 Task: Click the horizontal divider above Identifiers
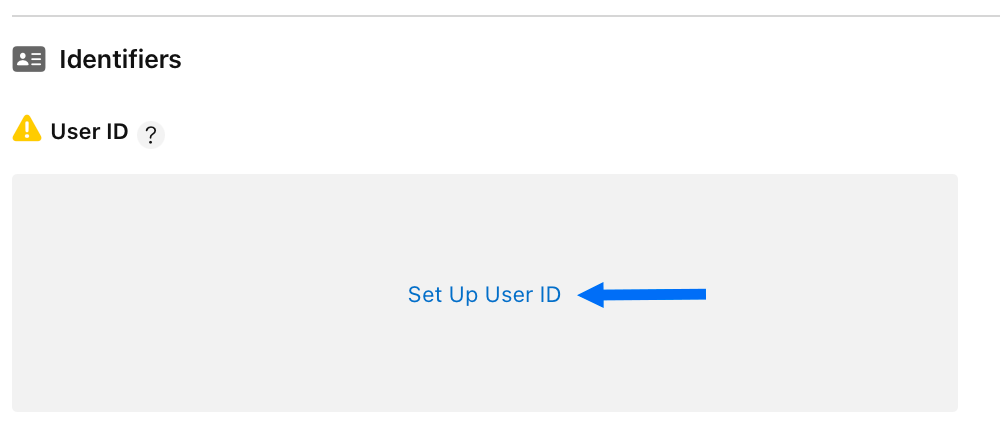(506, 15)
